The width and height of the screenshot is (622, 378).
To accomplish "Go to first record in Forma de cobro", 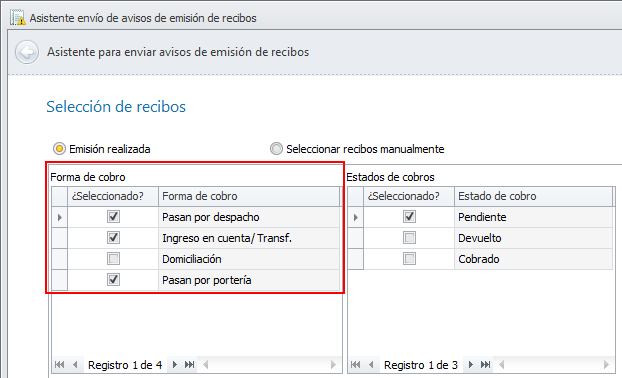I will pyautogui.click(x=60, y=365).
